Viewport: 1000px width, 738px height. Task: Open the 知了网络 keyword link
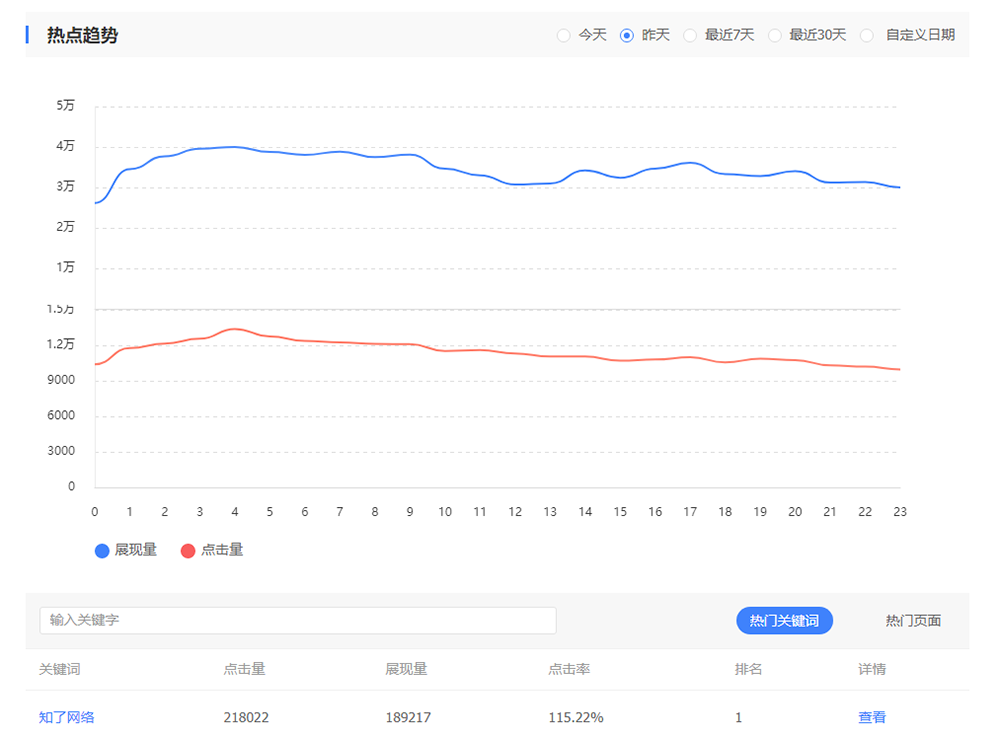[67, 717]
